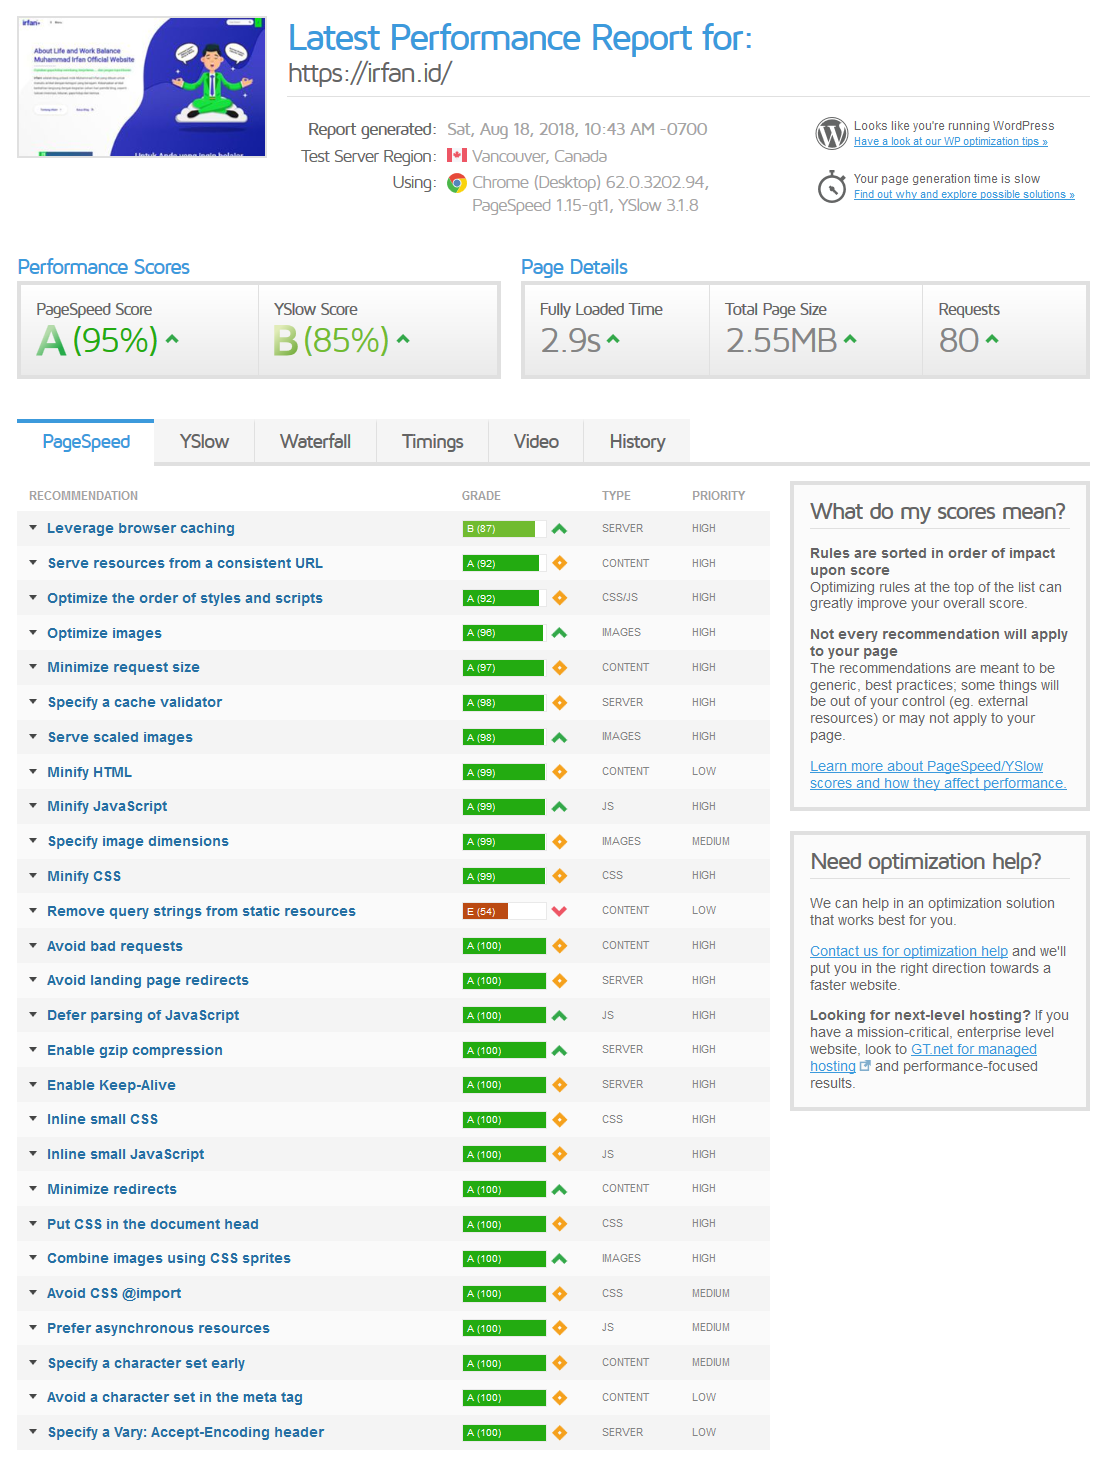Click green up arrow beside Optimize images
This screenshot has height=1467, width=1108.
[x=559, y=633]
